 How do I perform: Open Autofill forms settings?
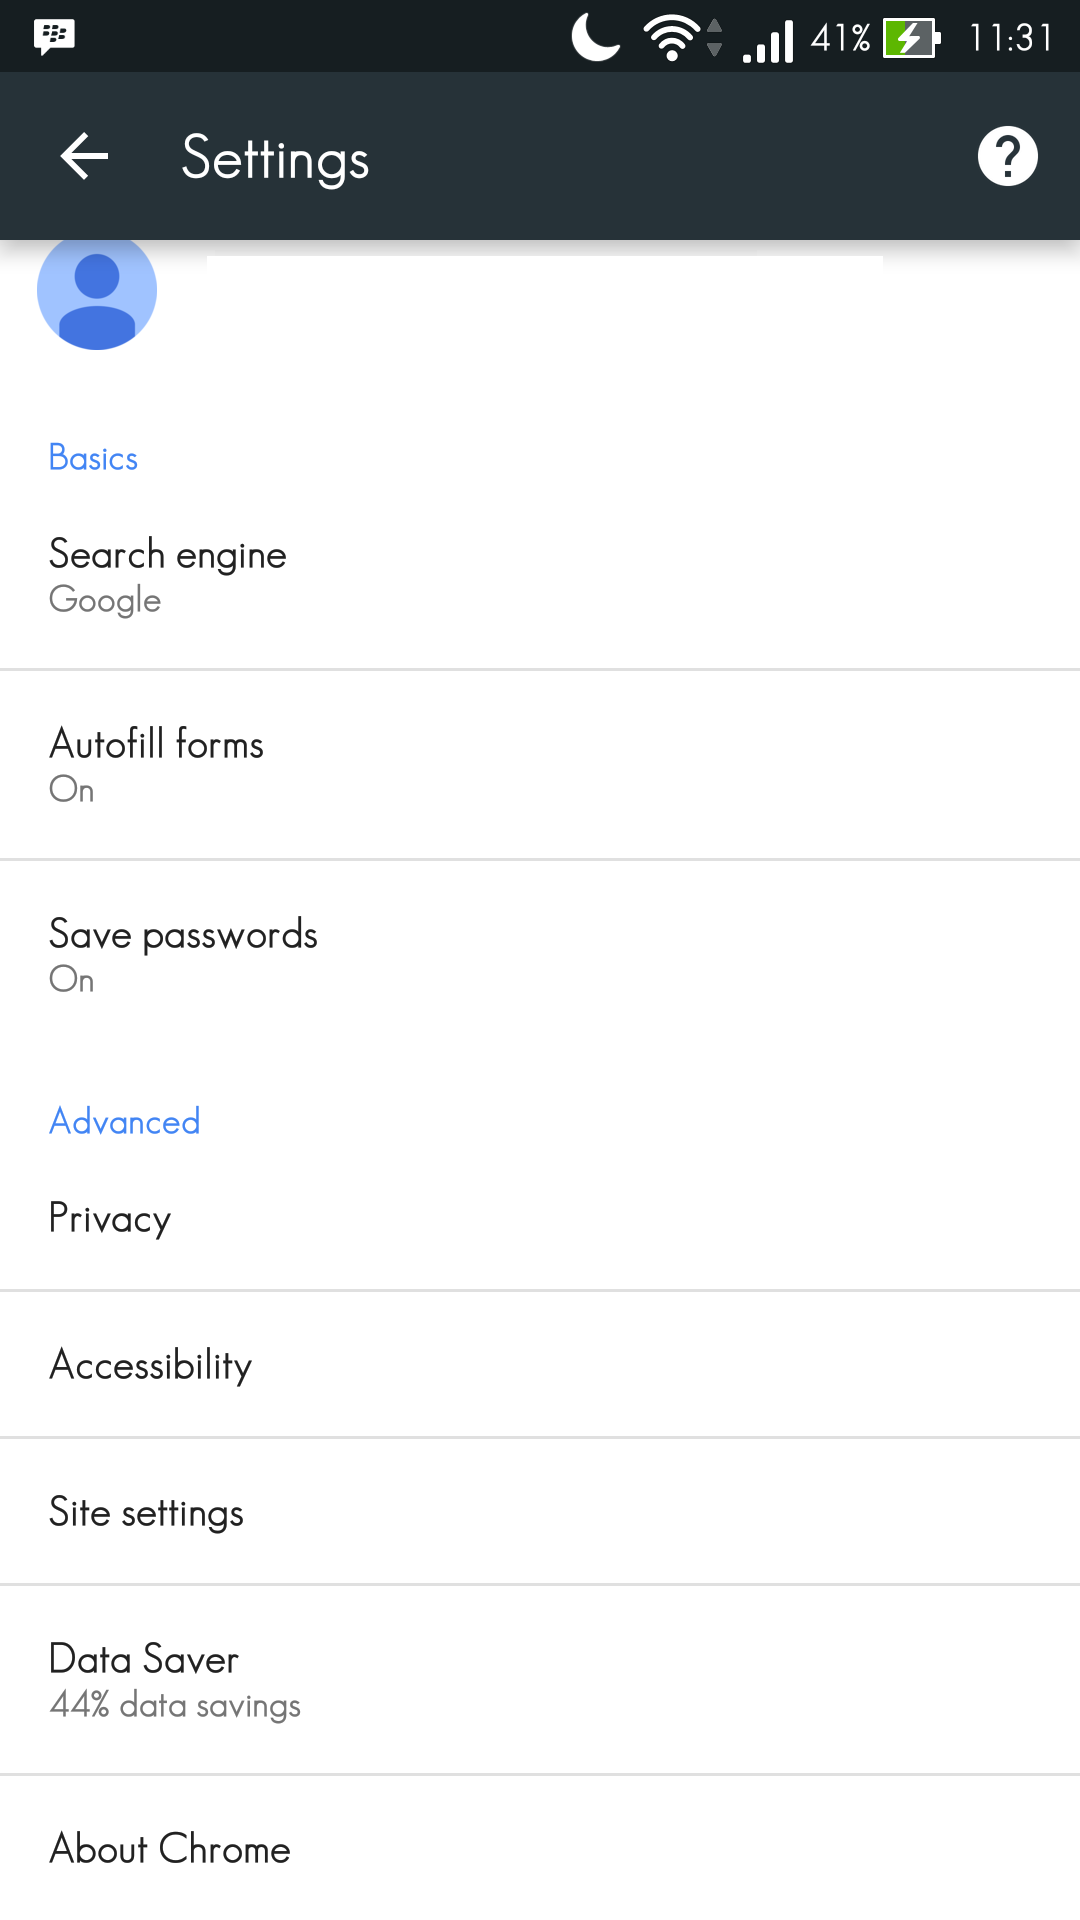coord(540,765)
